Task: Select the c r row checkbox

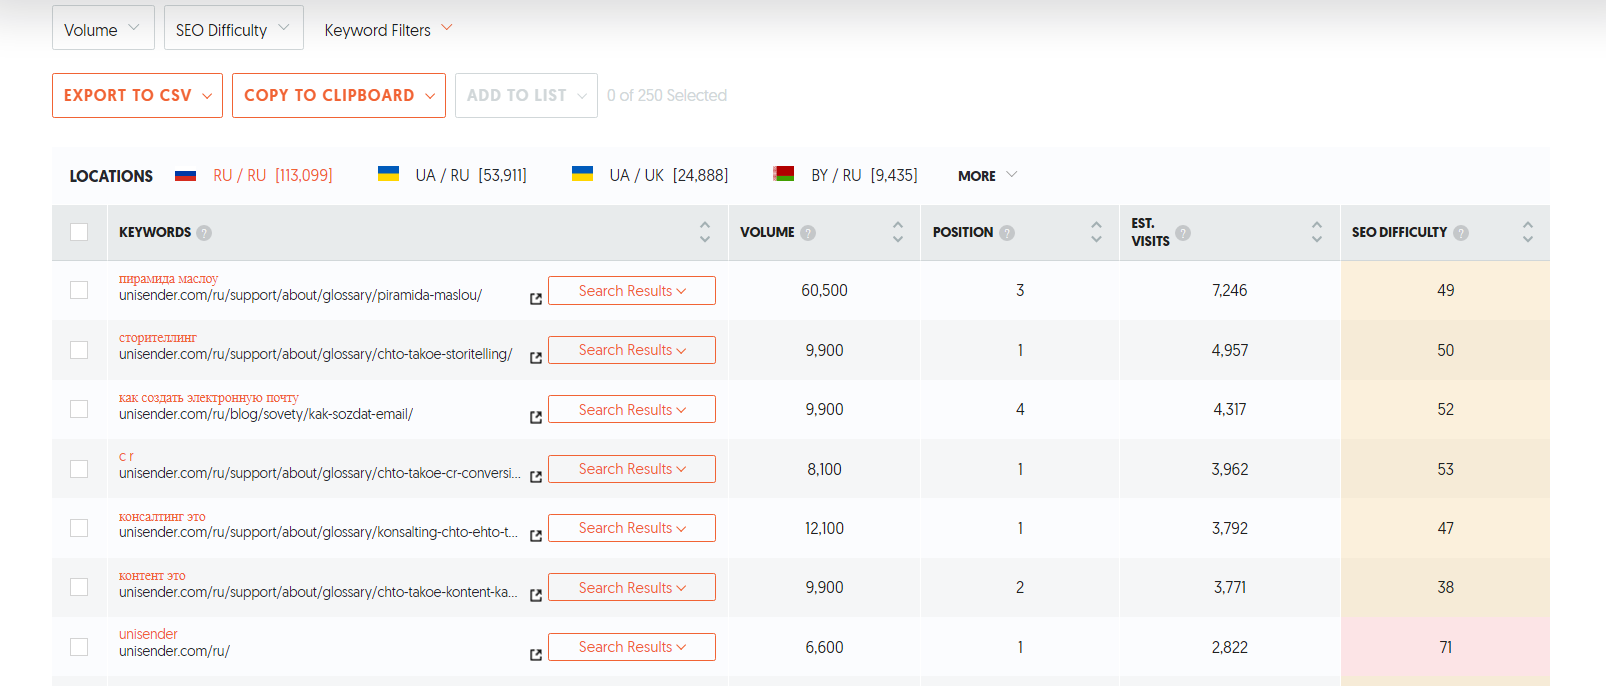Action: pyautogui.click(x=79, y=469)
